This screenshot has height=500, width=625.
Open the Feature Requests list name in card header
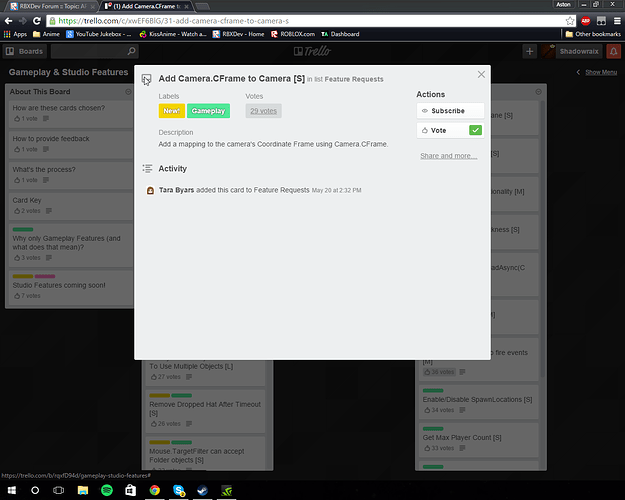click(x=354, y=79)
